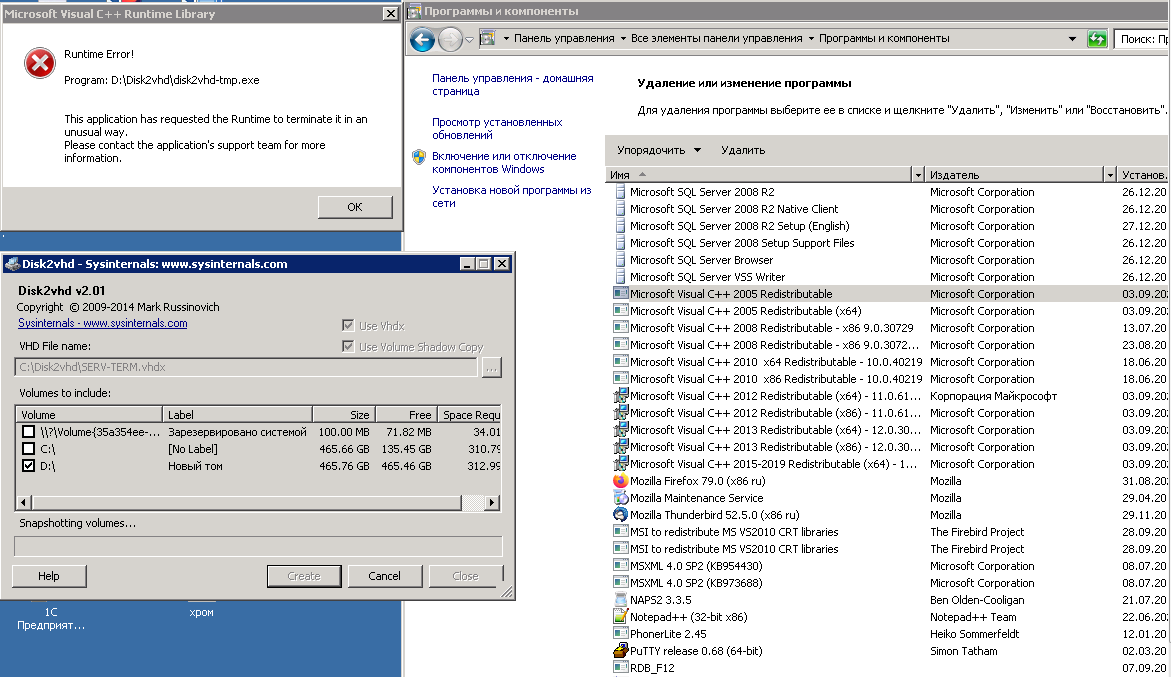
Task: Open the Упорядочить dropdown menu
Action: [659, 150]
